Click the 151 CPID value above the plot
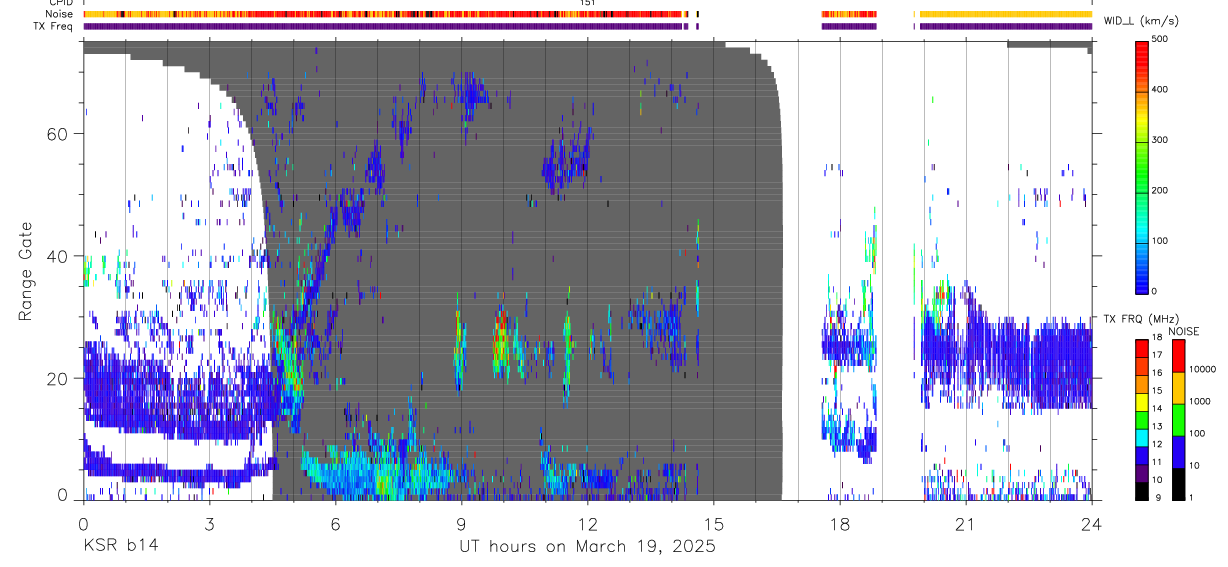Image resolution: width=1228 pixels, height=567 pixels. (x=588, y=3)
